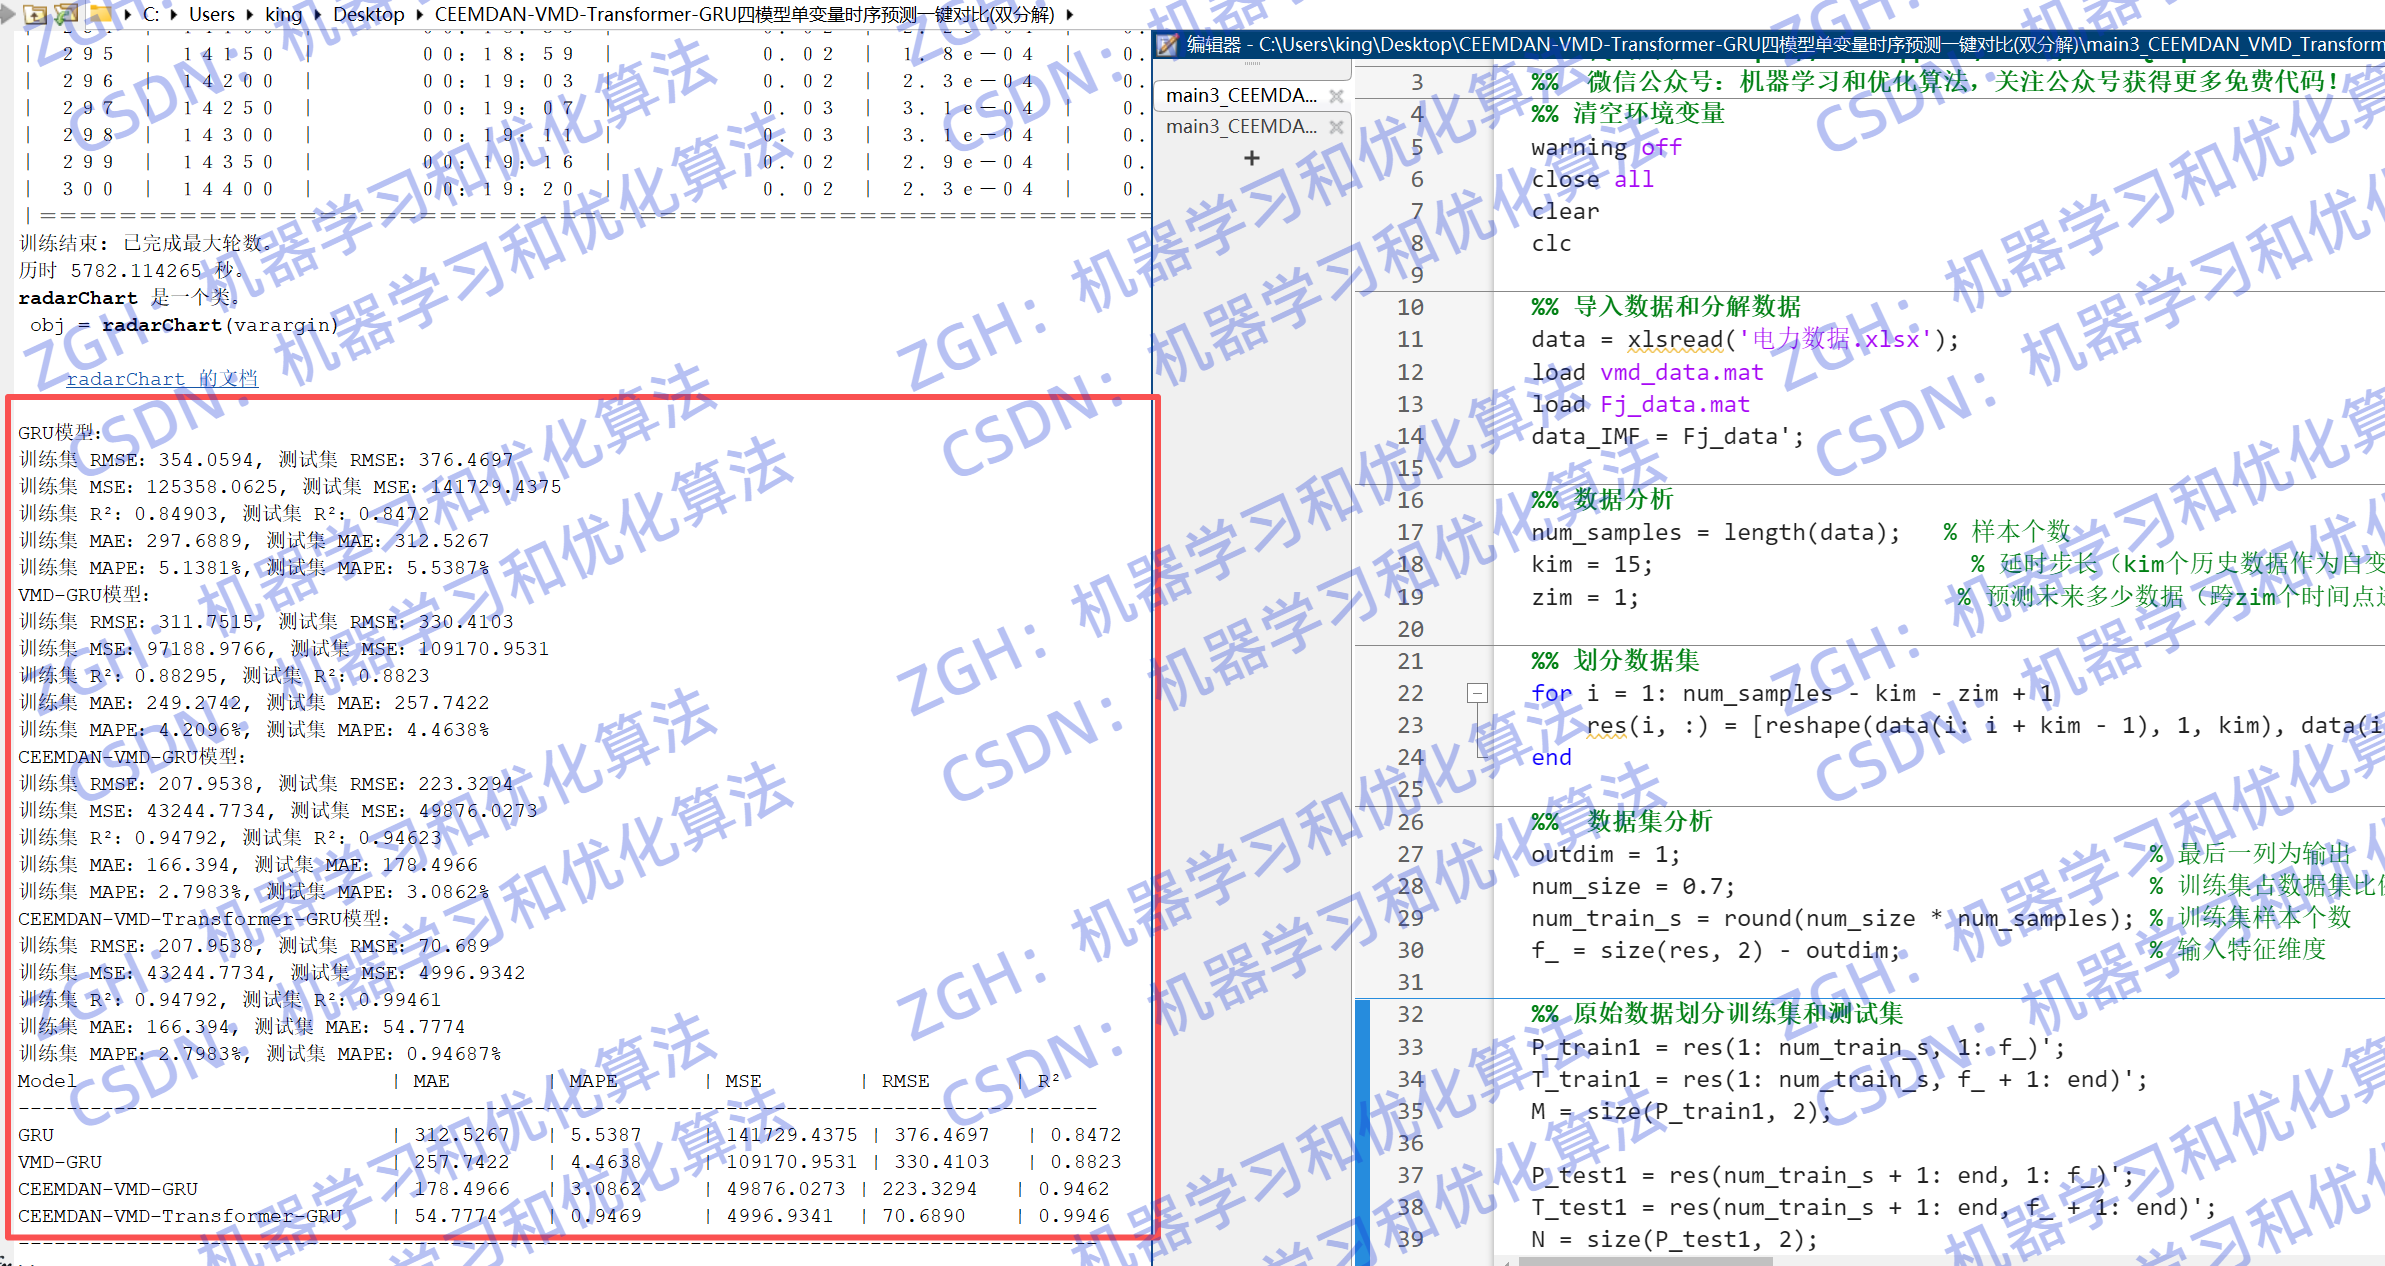This screenshot has width=2385, height=1266.
Task: Expand path dropdown arrow after C:
Action: (x=174, y=14)
